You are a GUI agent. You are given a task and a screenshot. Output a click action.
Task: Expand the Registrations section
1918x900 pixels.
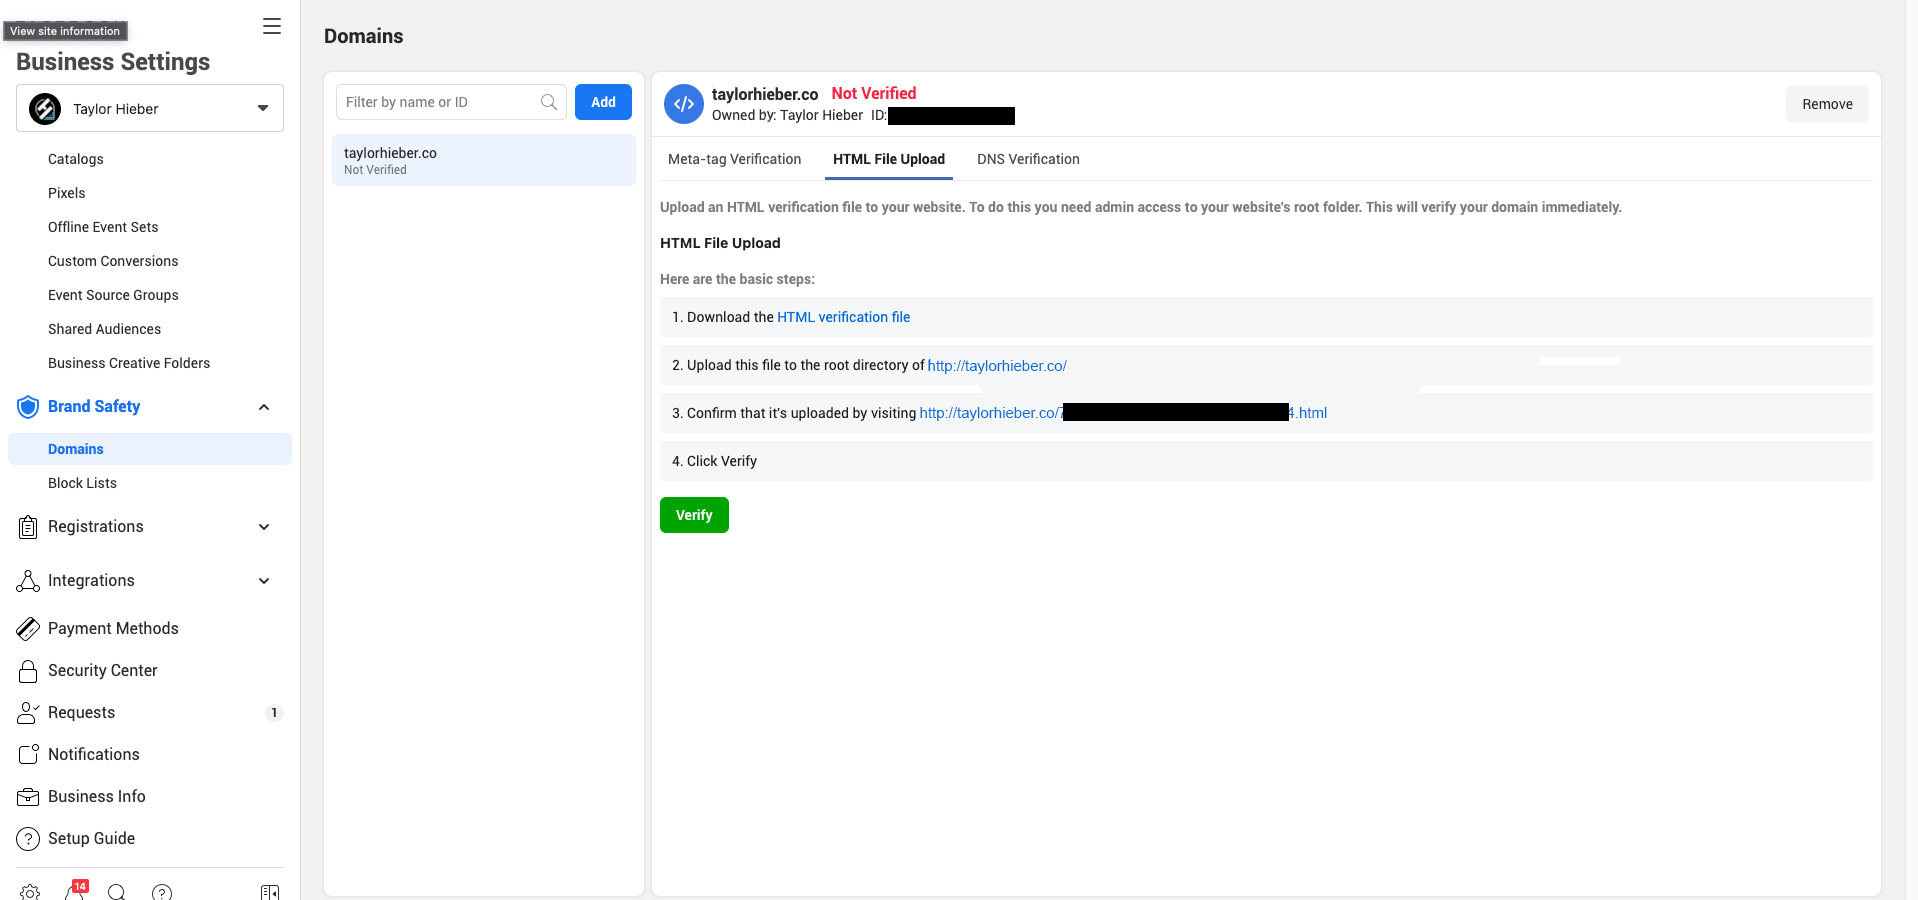tap(264, 527)
